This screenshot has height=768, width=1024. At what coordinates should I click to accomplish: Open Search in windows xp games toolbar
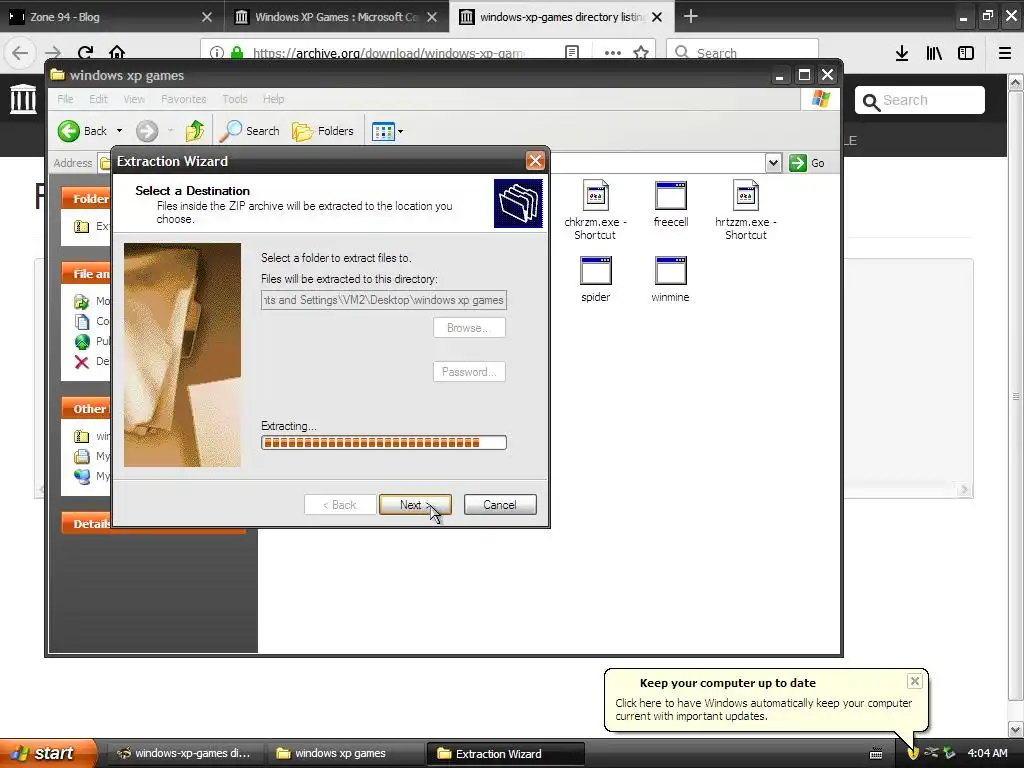[x=249, y=131]
